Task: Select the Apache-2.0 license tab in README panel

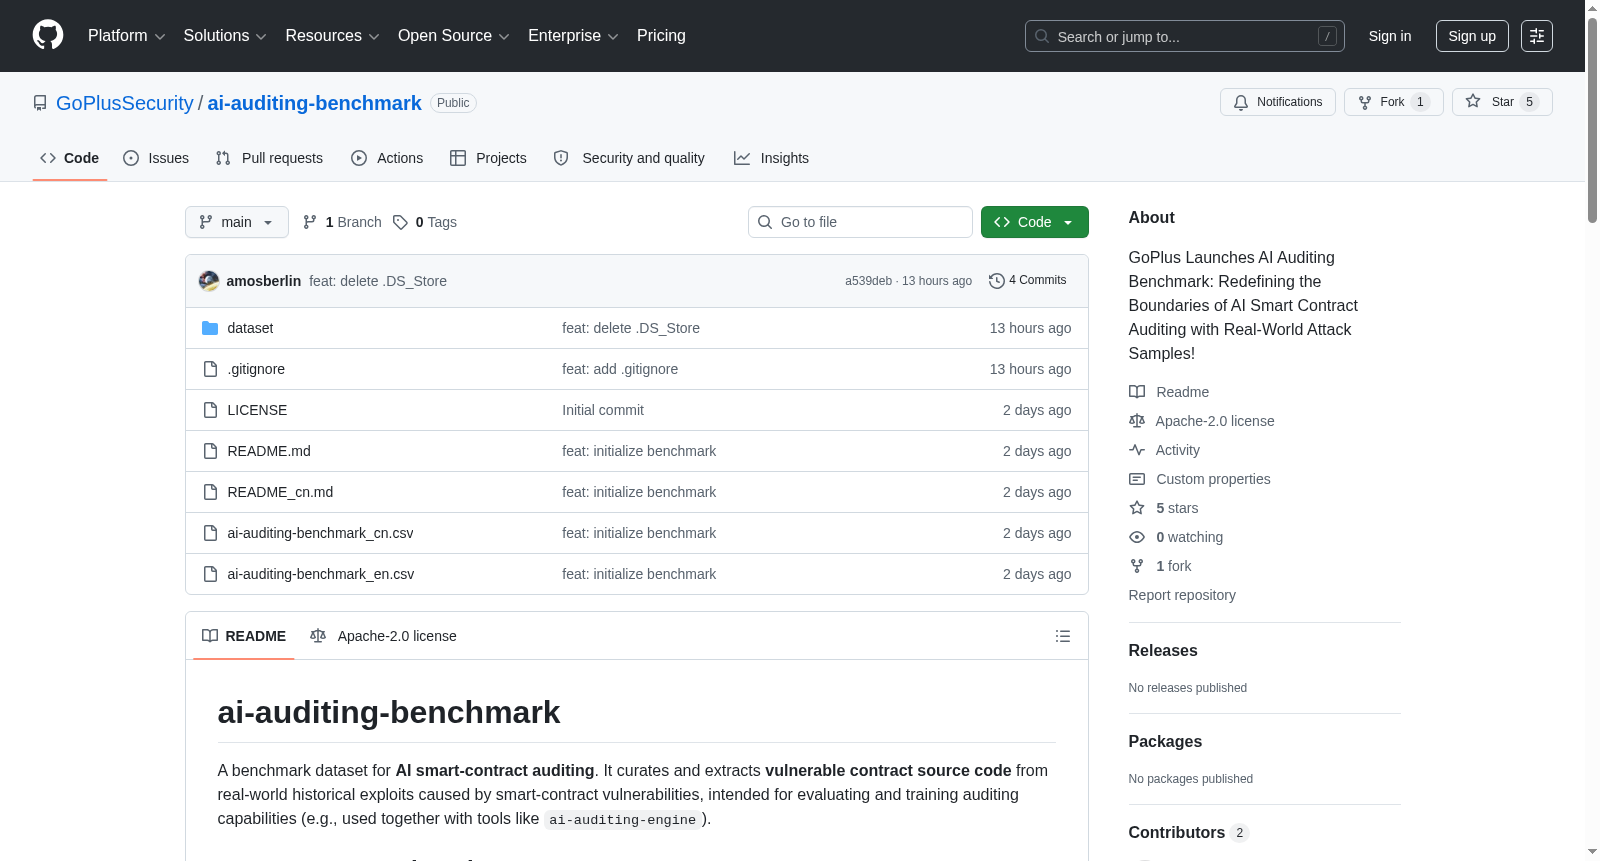Action: [383, 636]
